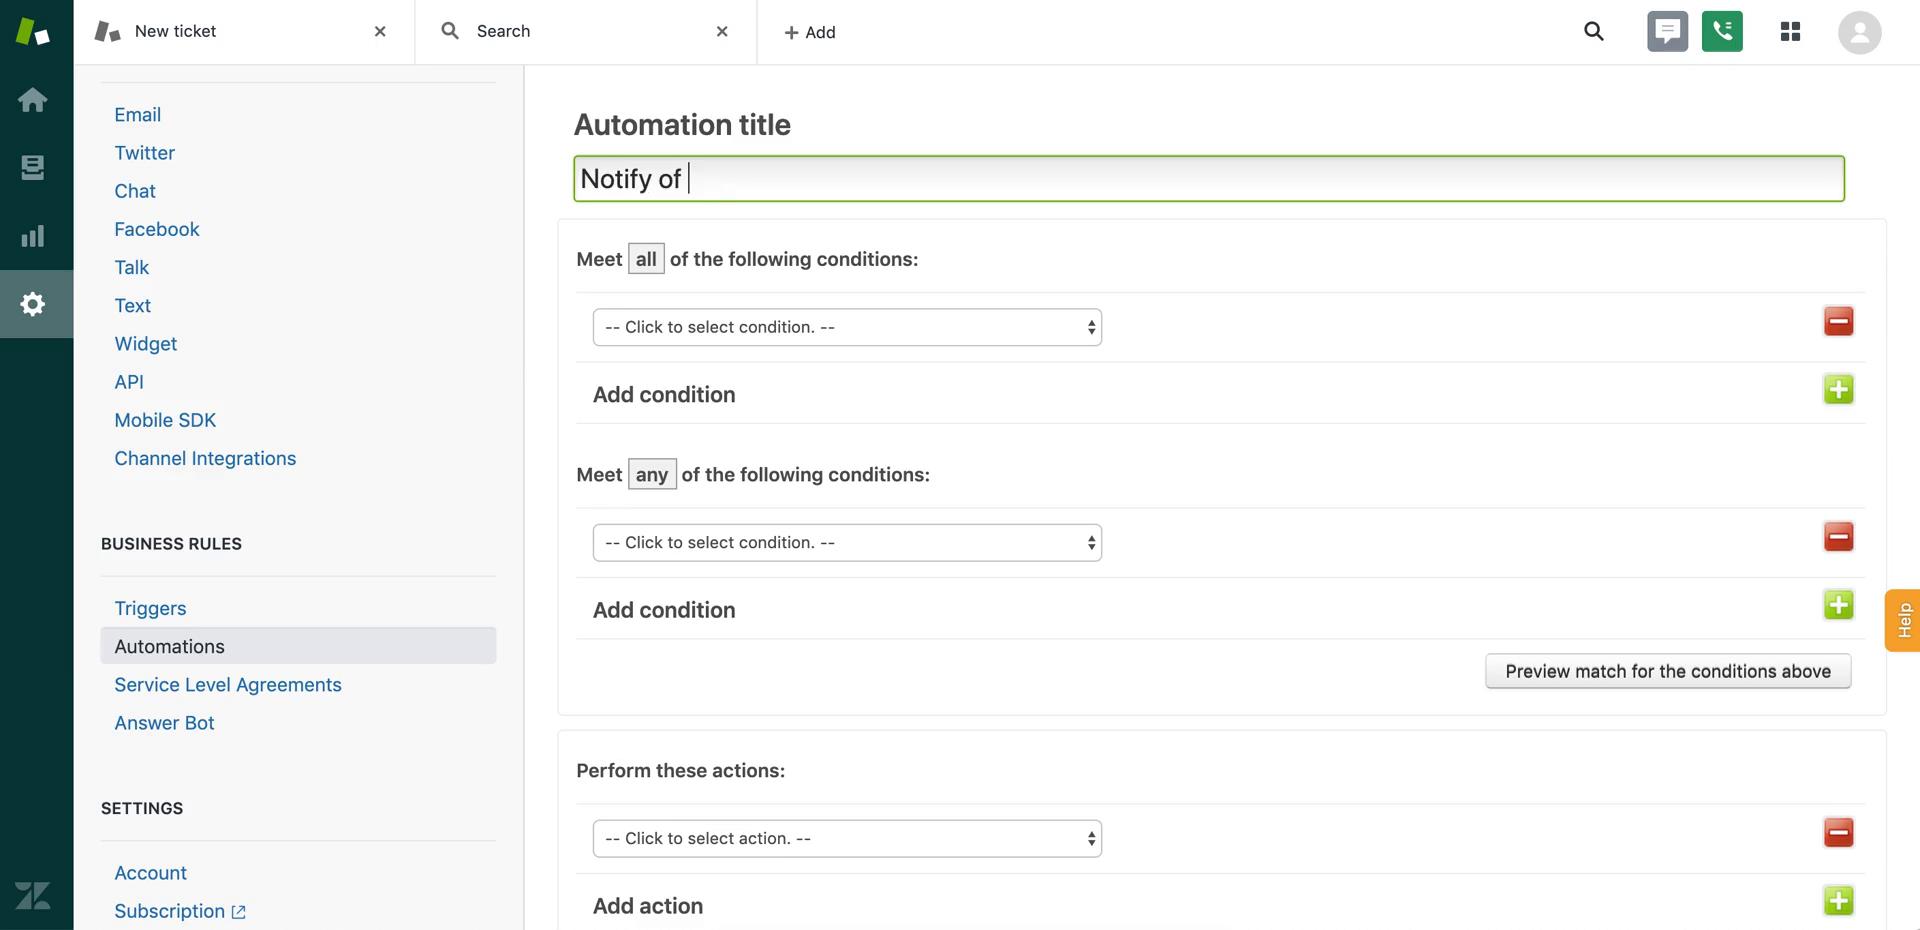Select Automations in Business Rules
The image size is (1920, 930).
click(298, 646)
